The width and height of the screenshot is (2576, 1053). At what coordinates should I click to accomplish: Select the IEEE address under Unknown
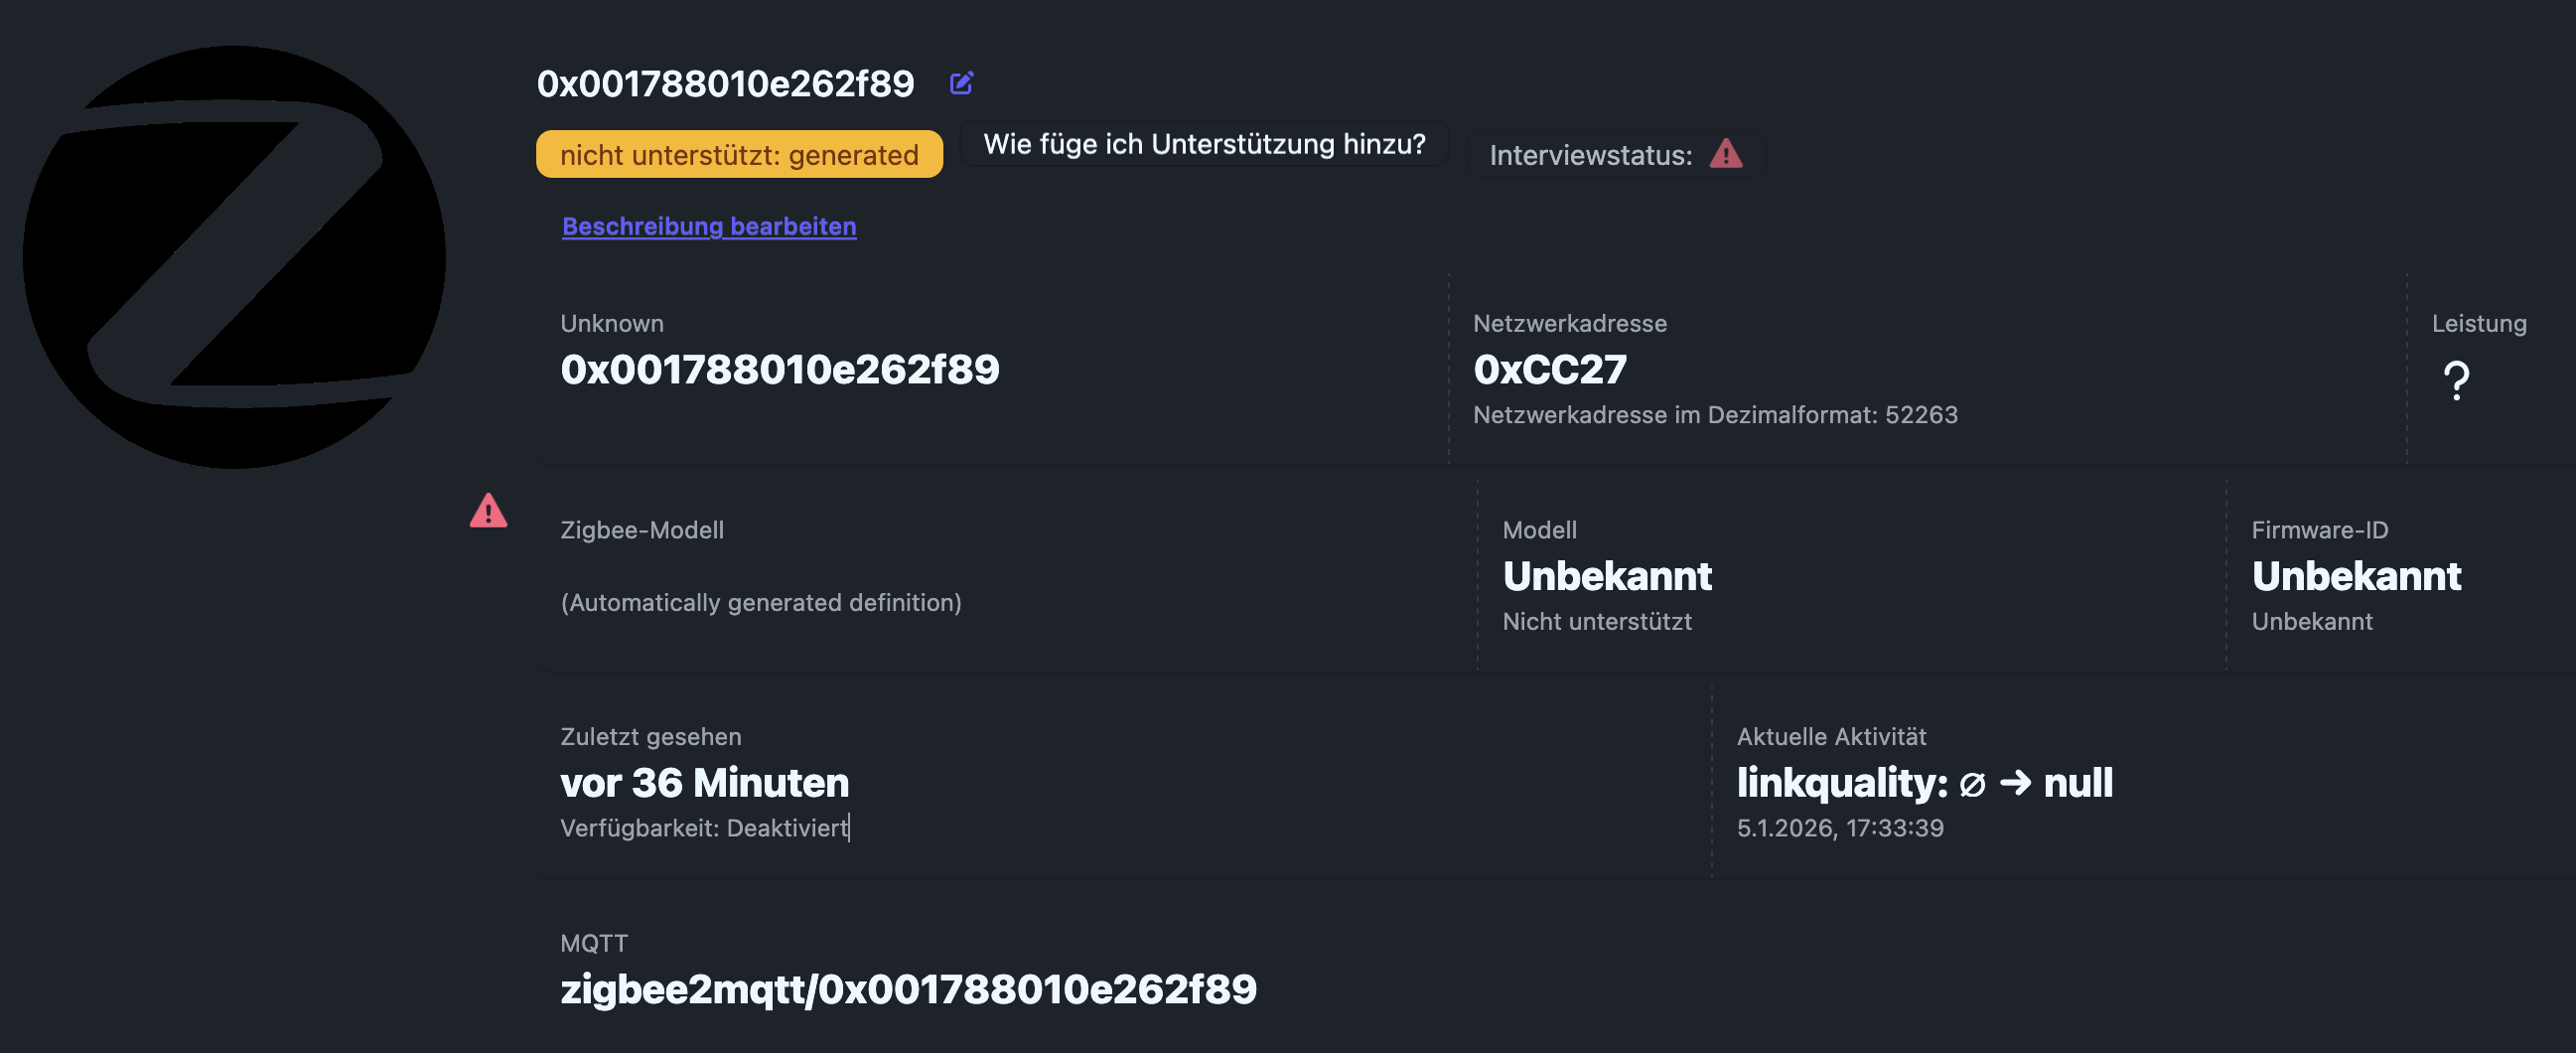click(779, 370)
